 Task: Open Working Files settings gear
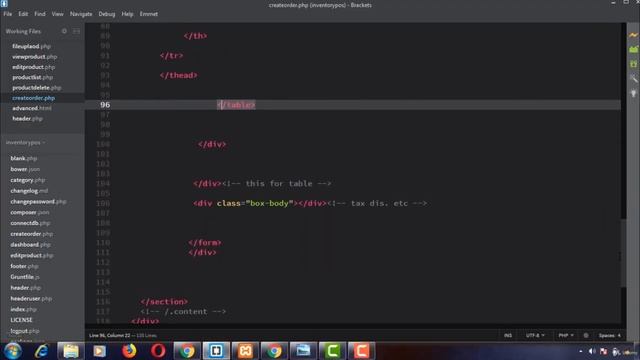tap(64, 31)
